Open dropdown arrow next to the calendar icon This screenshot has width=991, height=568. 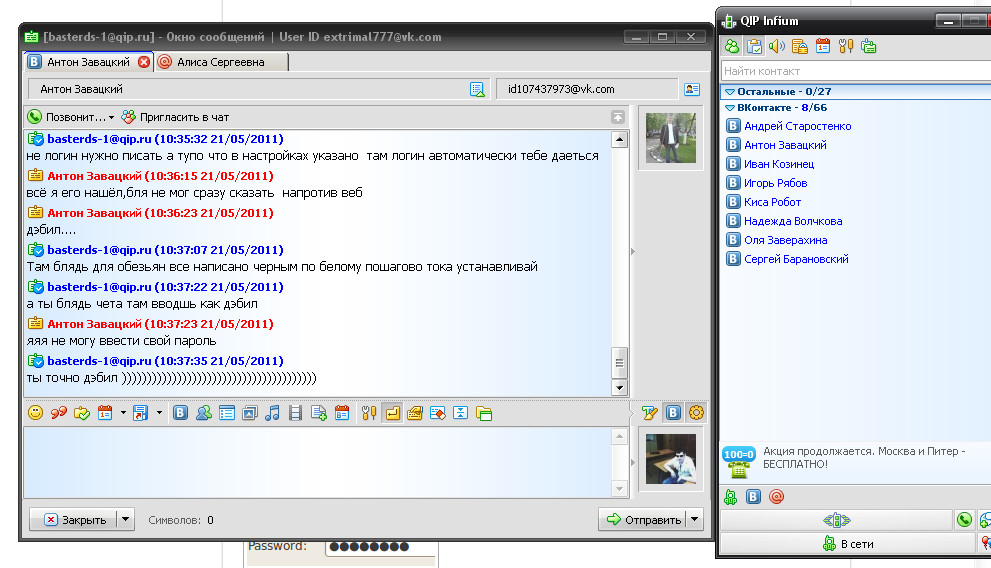point(123,413)
